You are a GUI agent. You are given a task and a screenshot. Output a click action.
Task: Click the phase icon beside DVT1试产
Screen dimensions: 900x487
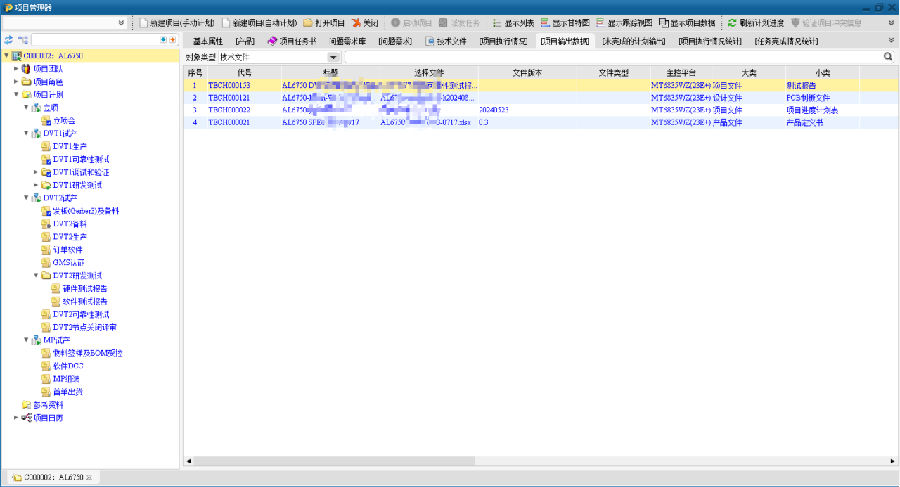[x=36, y=133]
